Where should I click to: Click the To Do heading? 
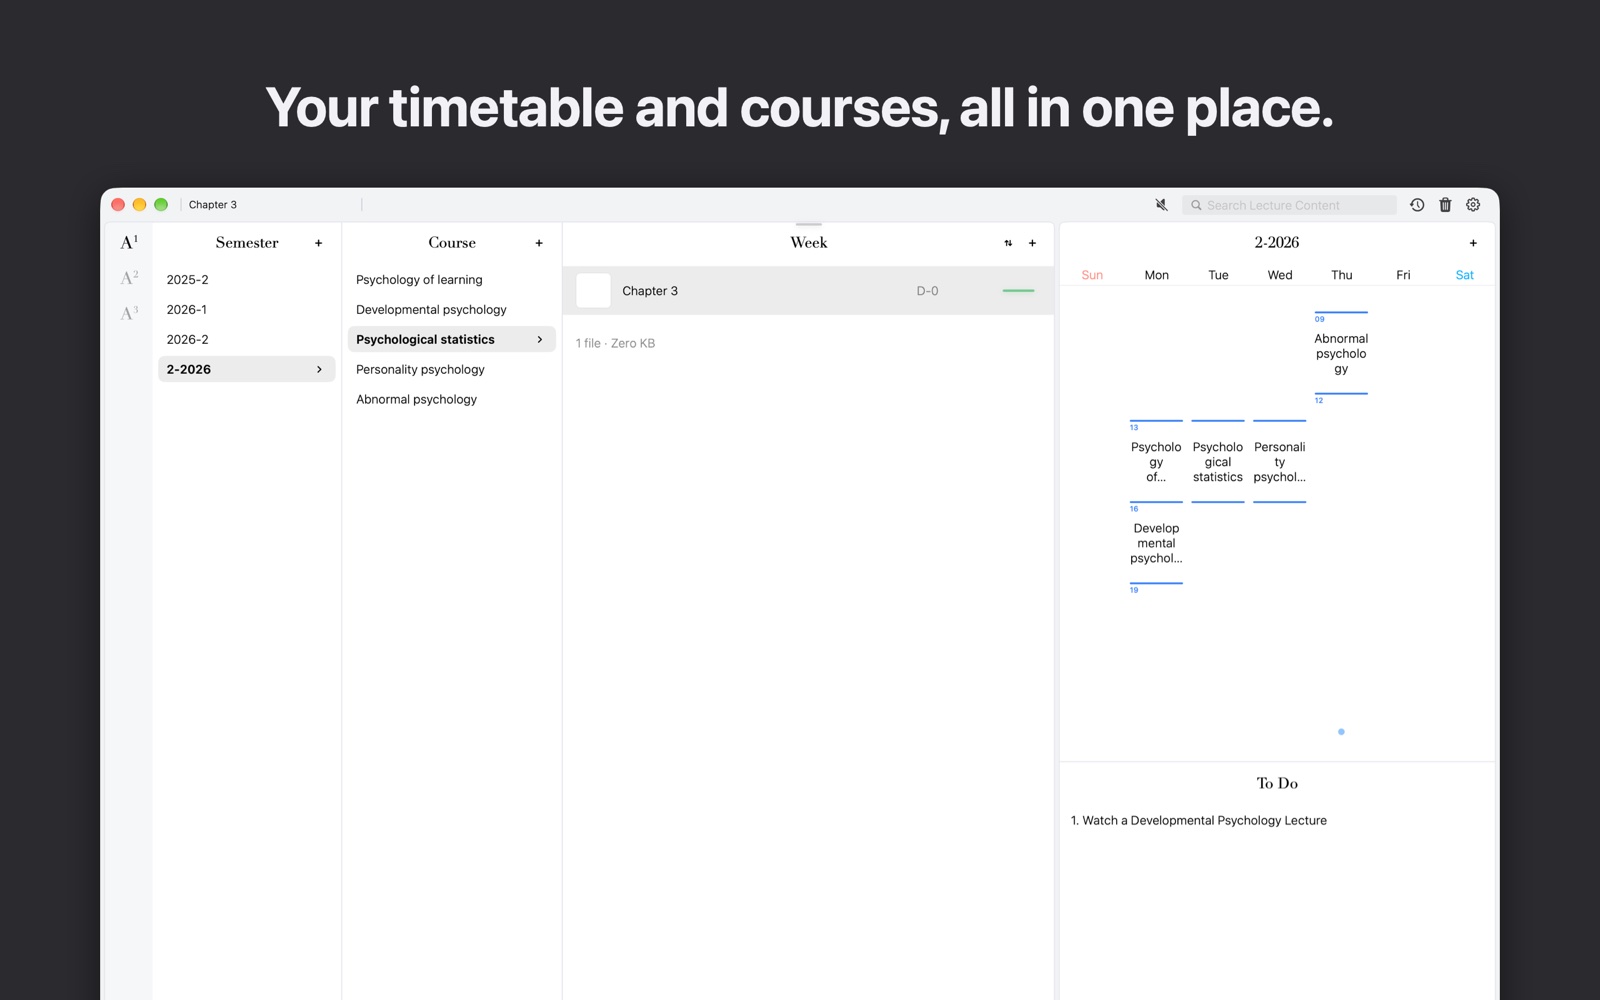coord(1277,784)
